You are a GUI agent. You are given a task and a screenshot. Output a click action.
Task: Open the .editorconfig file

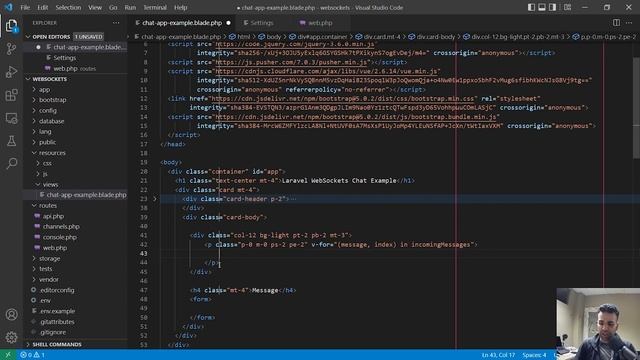pos(57,290)
